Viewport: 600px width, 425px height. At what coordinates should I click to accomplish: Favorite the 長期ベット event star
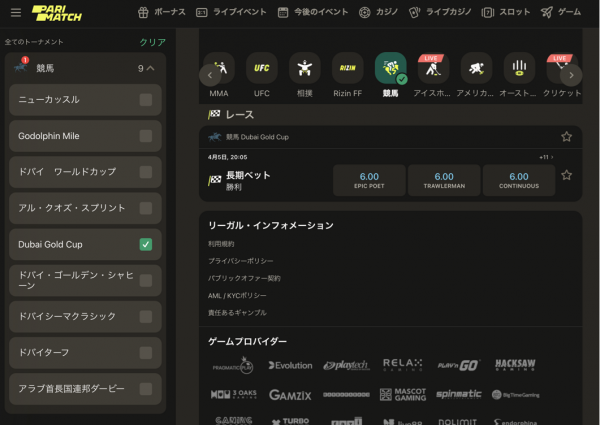tap(566, 175)
